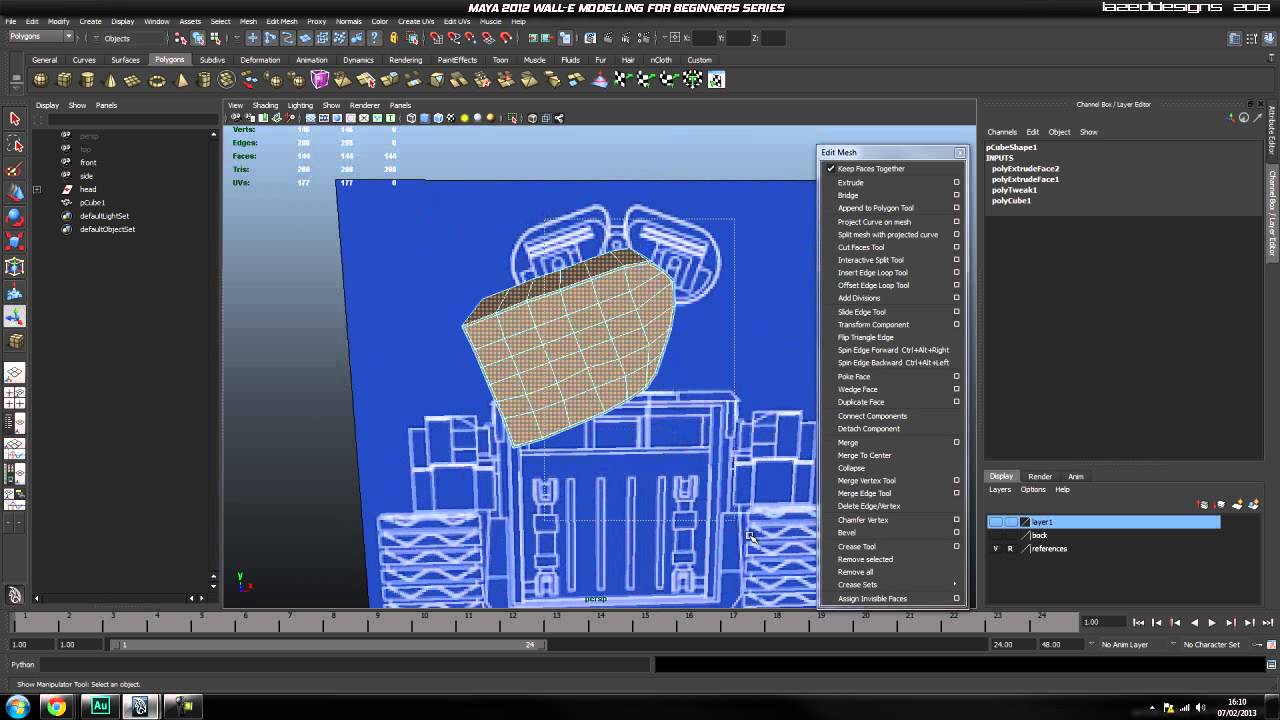
Task: Open the UV Texture Editor shelf icon
Action: click(716, 80)
